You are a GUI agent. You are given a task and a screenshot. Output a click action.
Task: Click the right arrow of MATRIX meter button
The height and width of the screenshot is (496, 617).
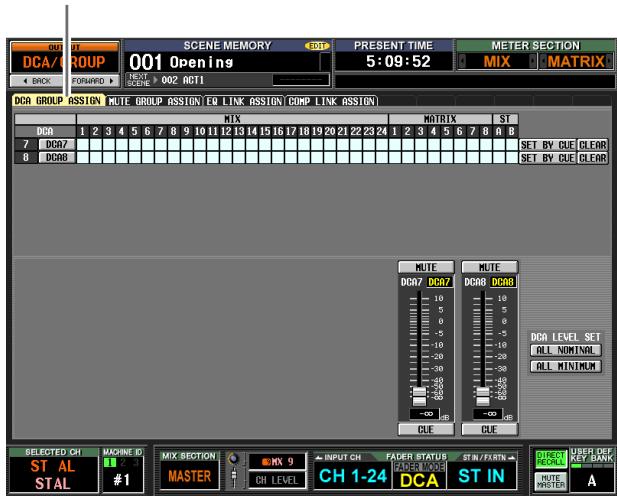click(x=610, y=61)
